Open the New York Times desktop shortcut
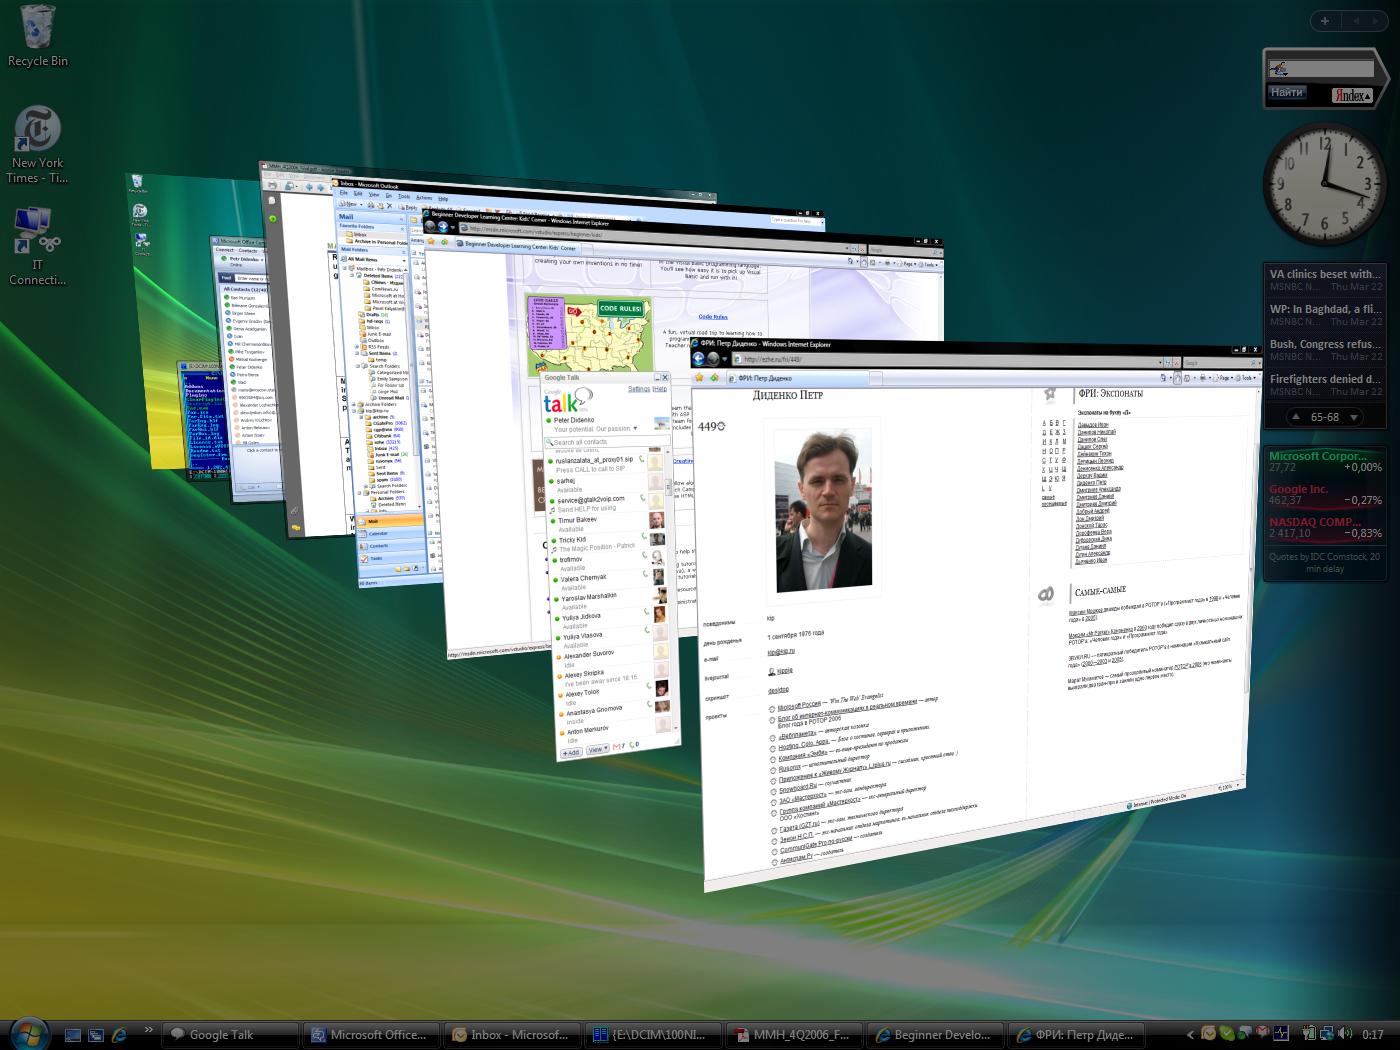The width and height of the screenshot is (1400, 1050). 37,144
